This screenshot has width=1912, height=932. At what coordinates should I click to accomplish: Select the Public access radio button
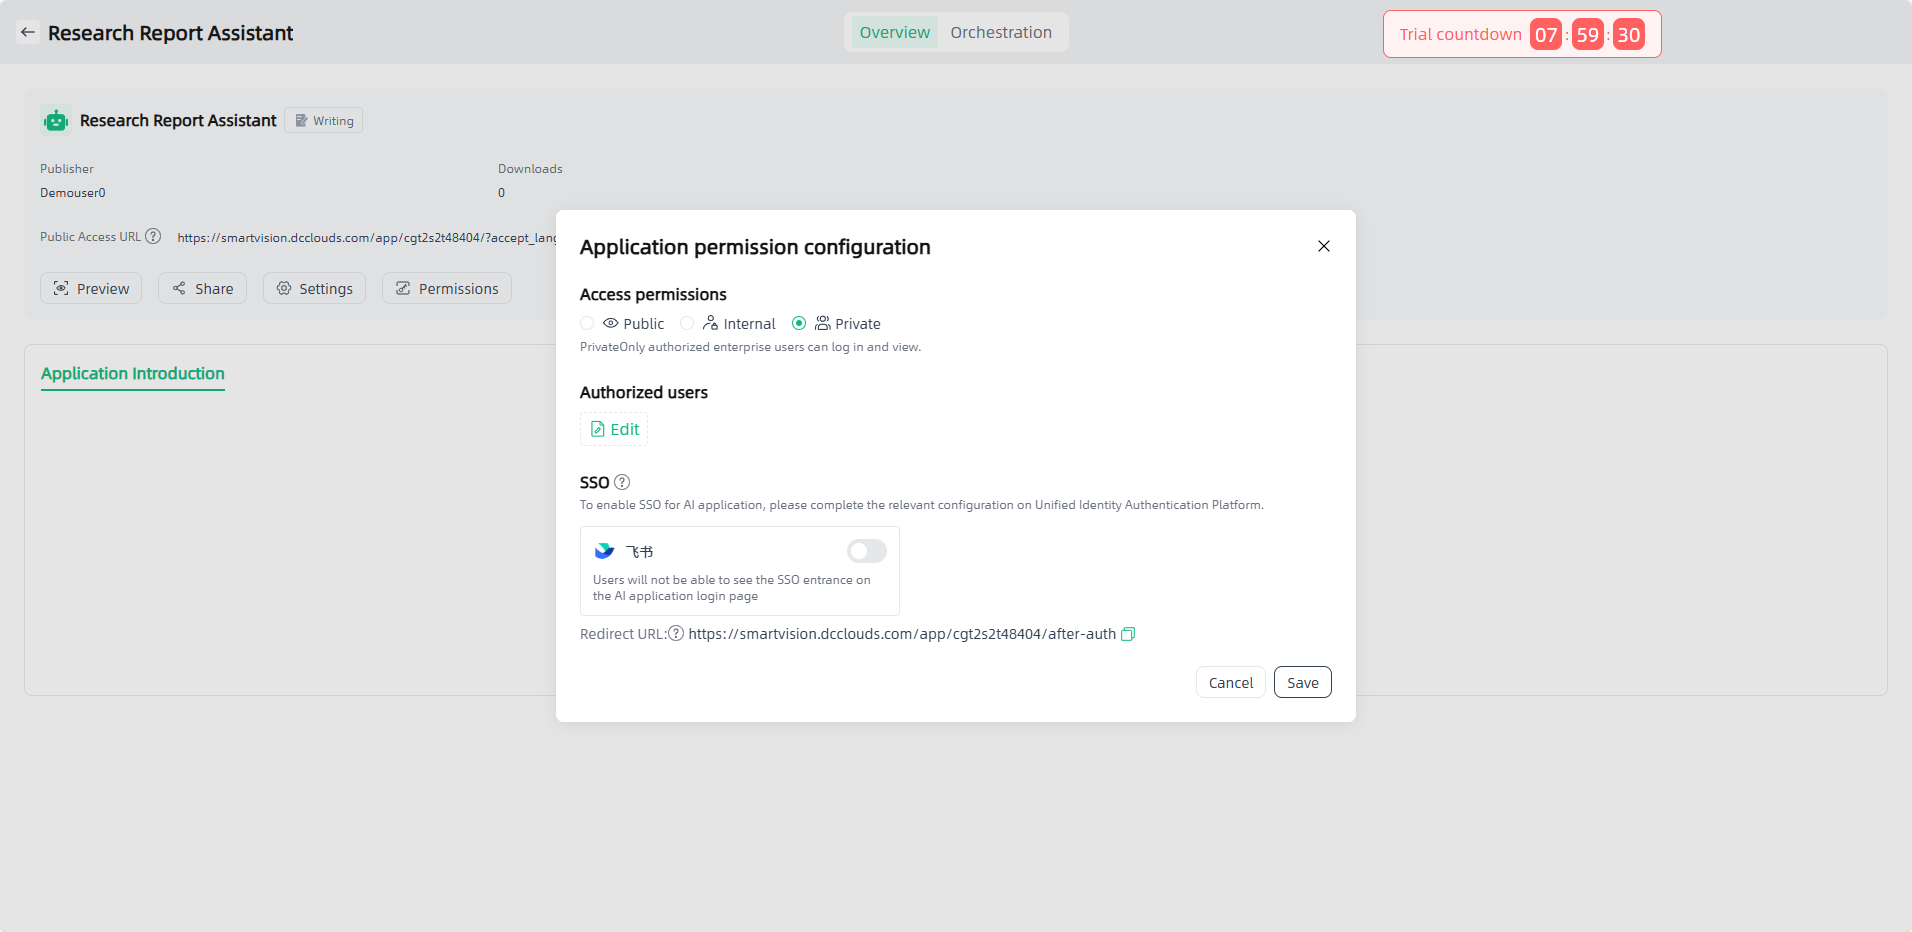pyautogui.click(x=587, y=323)
